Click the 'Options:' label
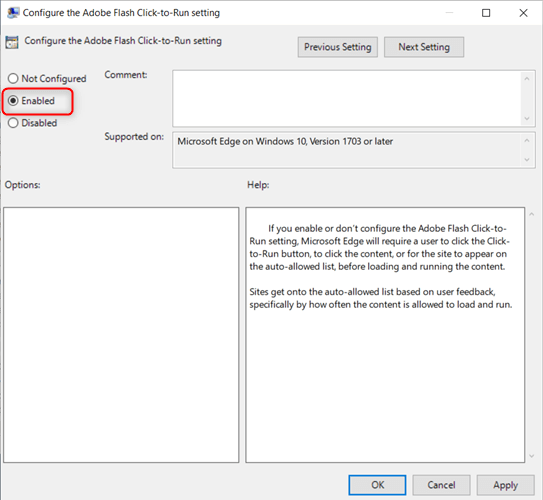 point(23,185)
